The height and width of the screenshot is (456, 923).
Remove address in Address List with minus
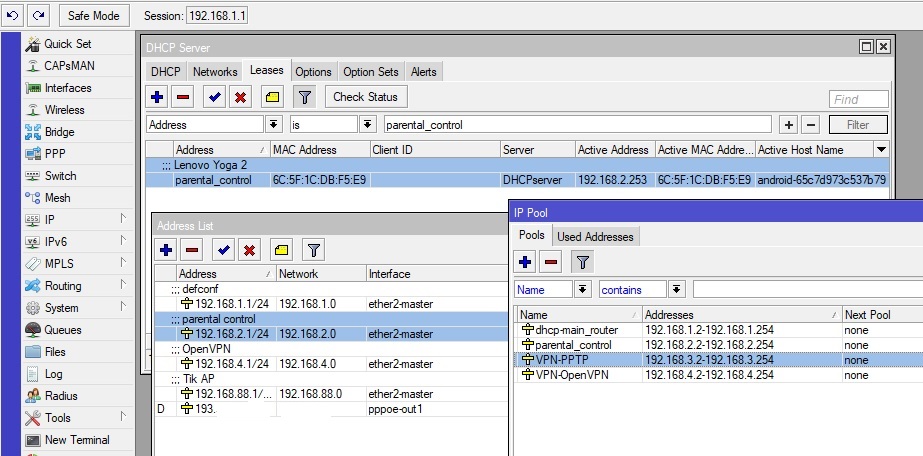192,251
